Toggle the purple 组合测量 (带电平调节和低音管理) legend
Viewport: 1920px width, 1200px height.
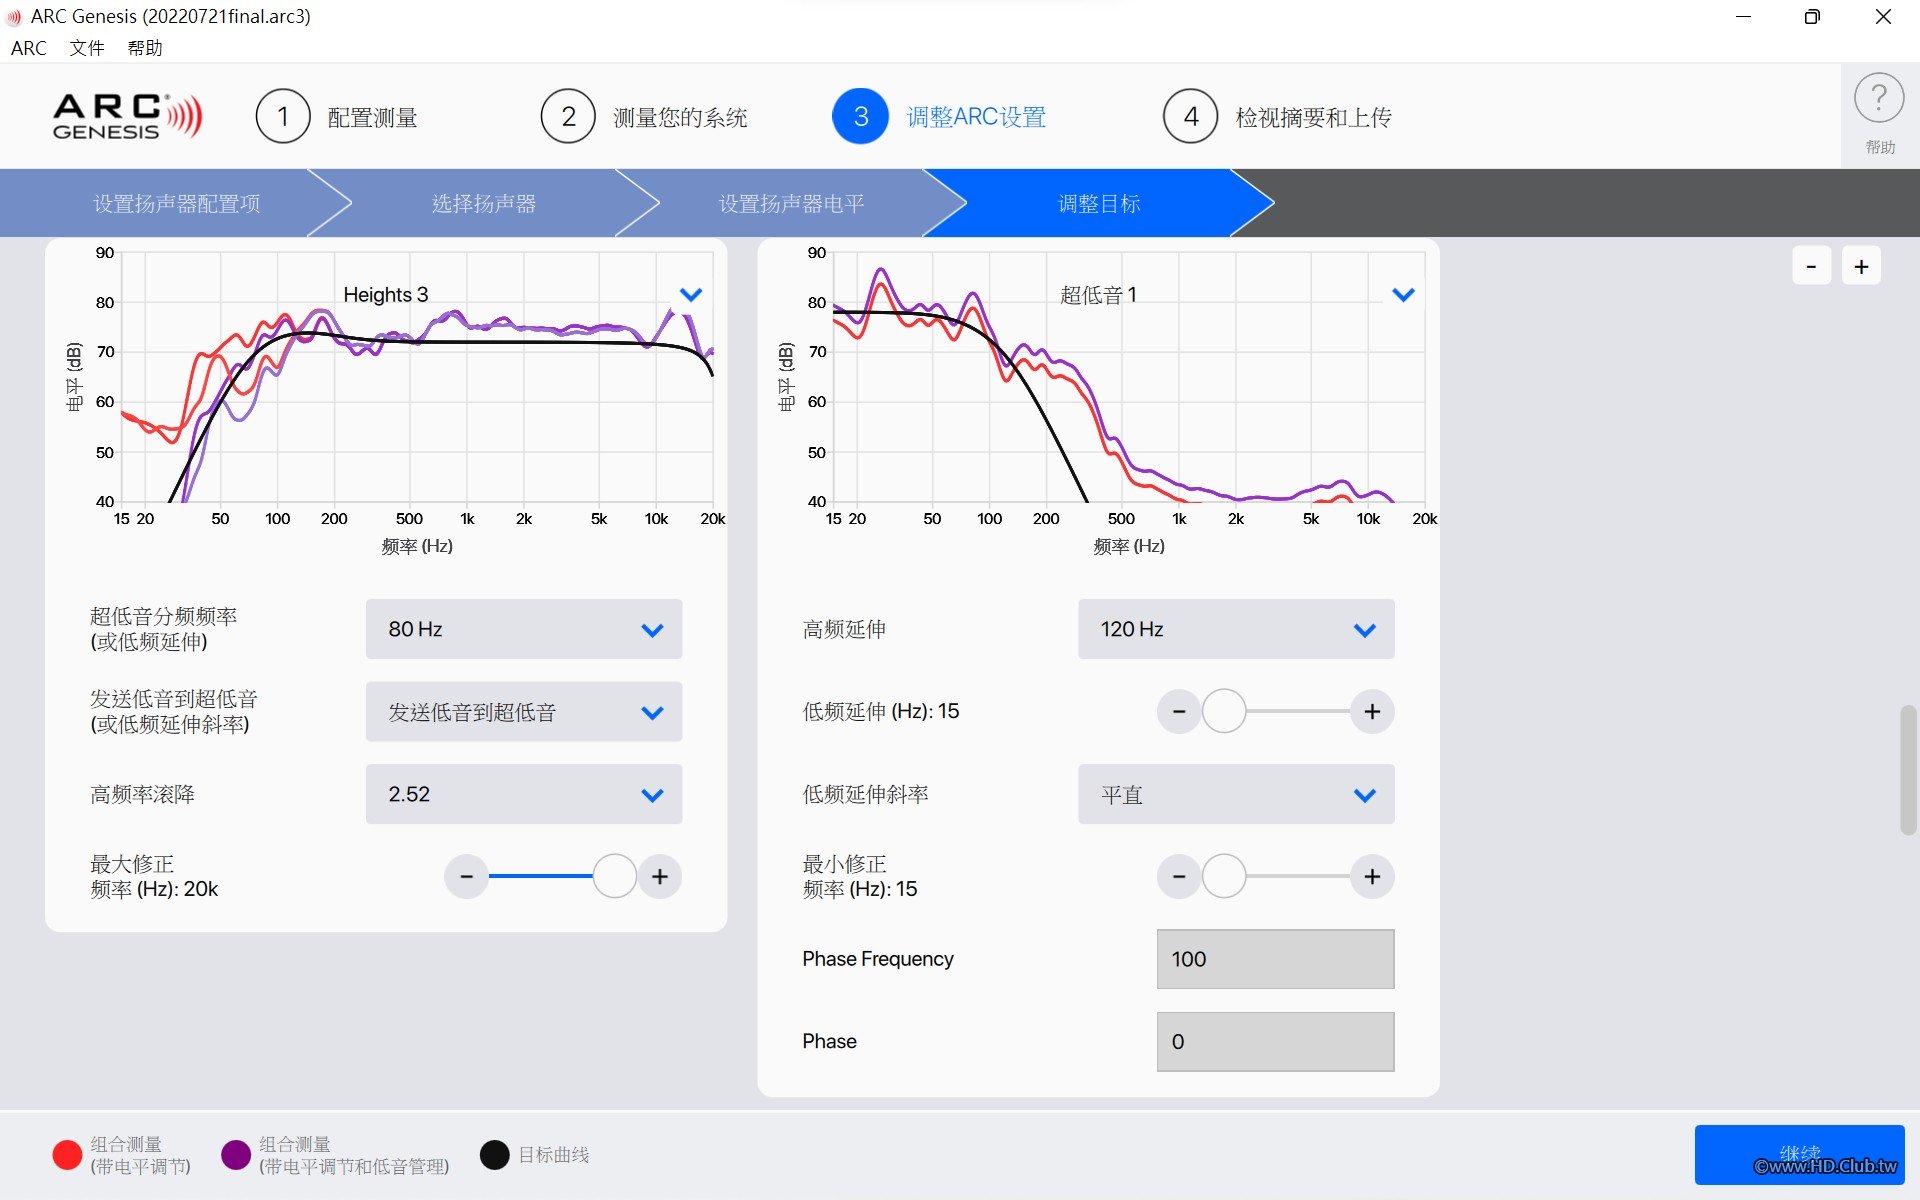[x=236, y=1155]
